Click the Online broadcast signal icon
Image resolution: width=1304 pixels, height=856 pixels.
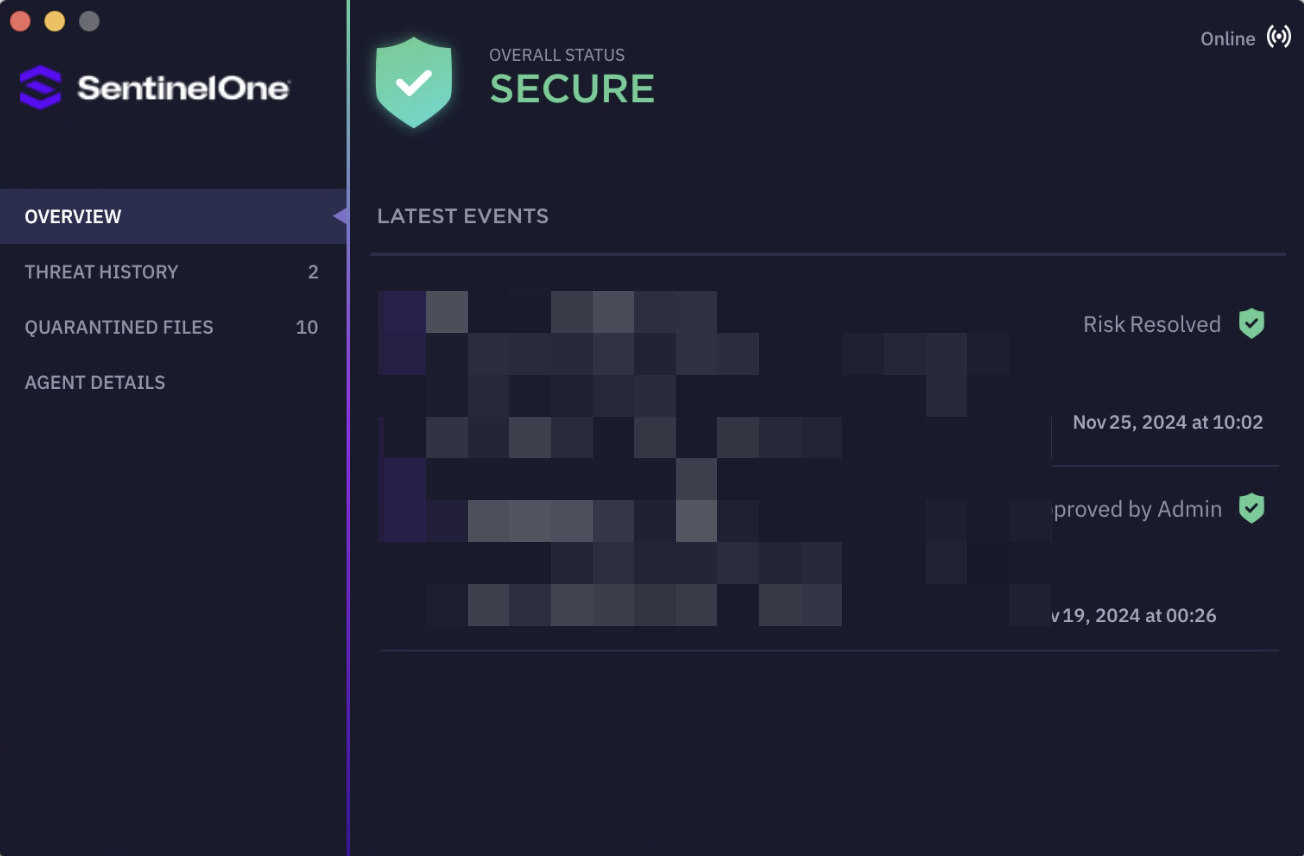1278,38
